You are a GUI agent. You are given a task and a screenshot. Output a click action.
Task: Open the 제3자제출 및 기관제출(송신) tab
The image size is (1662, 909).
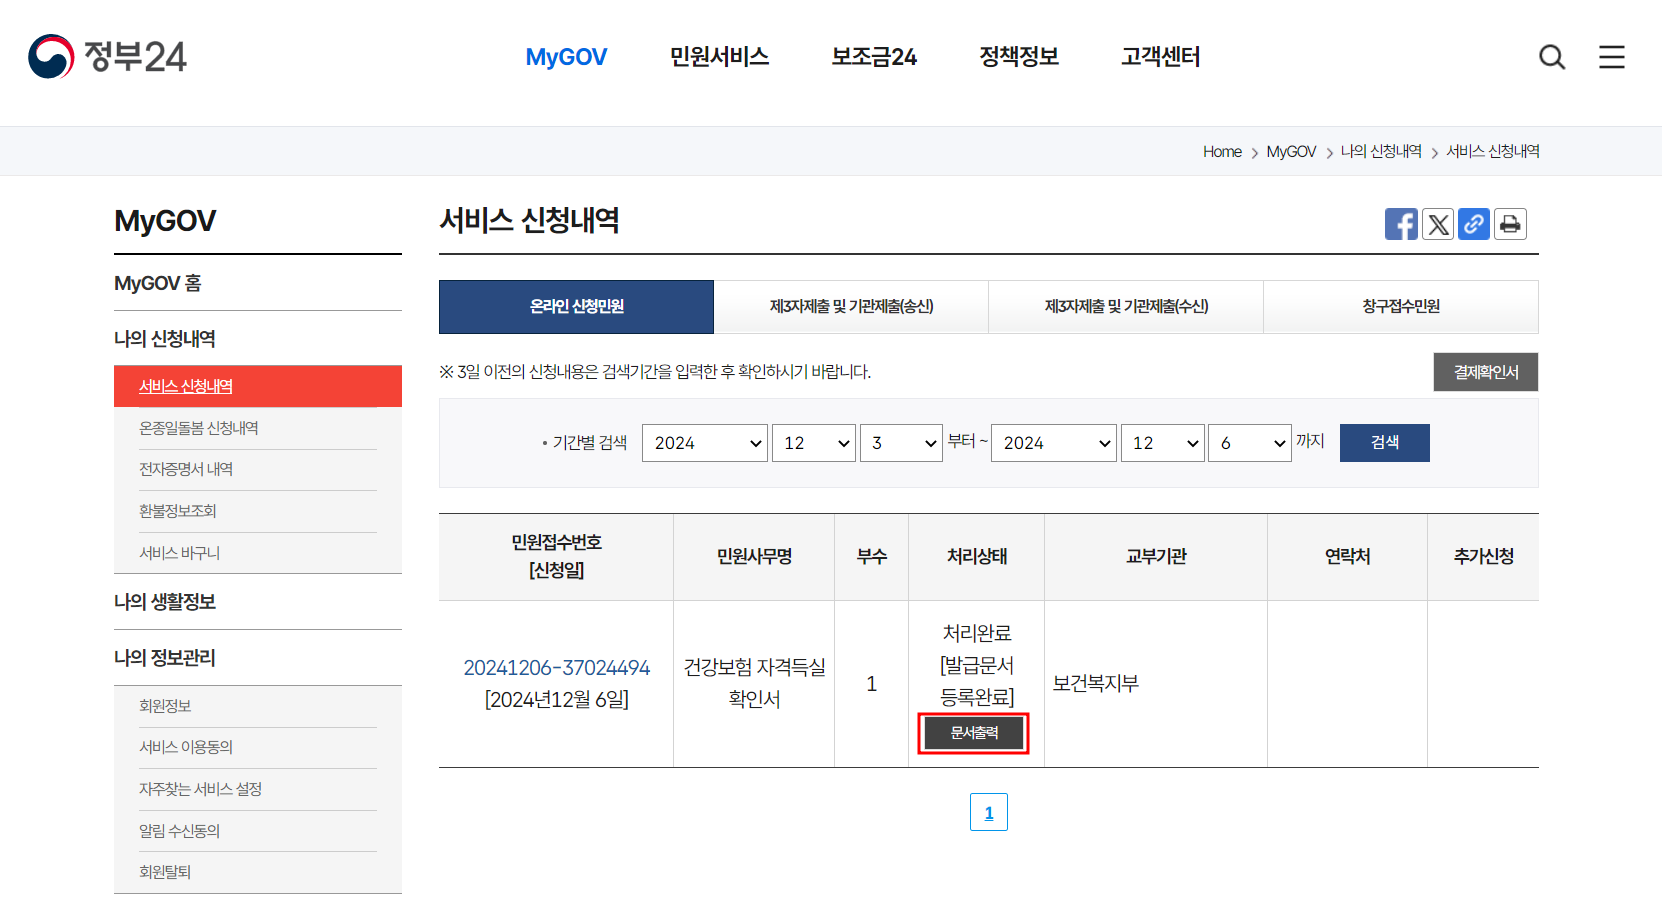coord(851,307)
